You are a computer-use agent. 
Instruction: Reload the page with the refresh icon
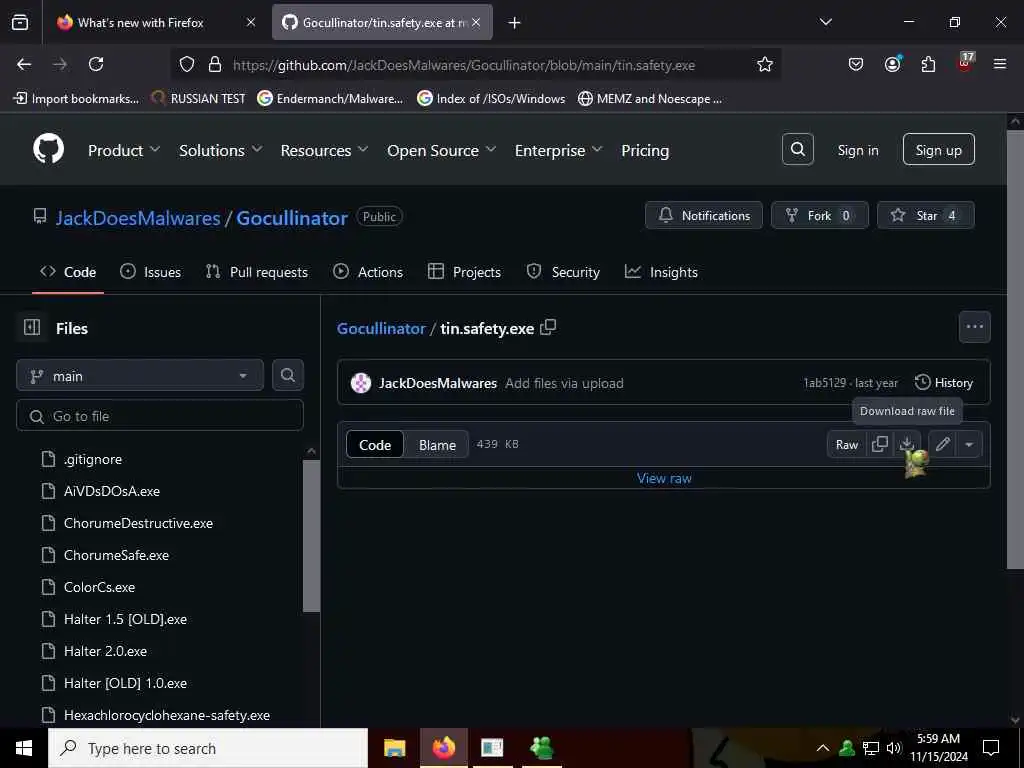(96, 64)
